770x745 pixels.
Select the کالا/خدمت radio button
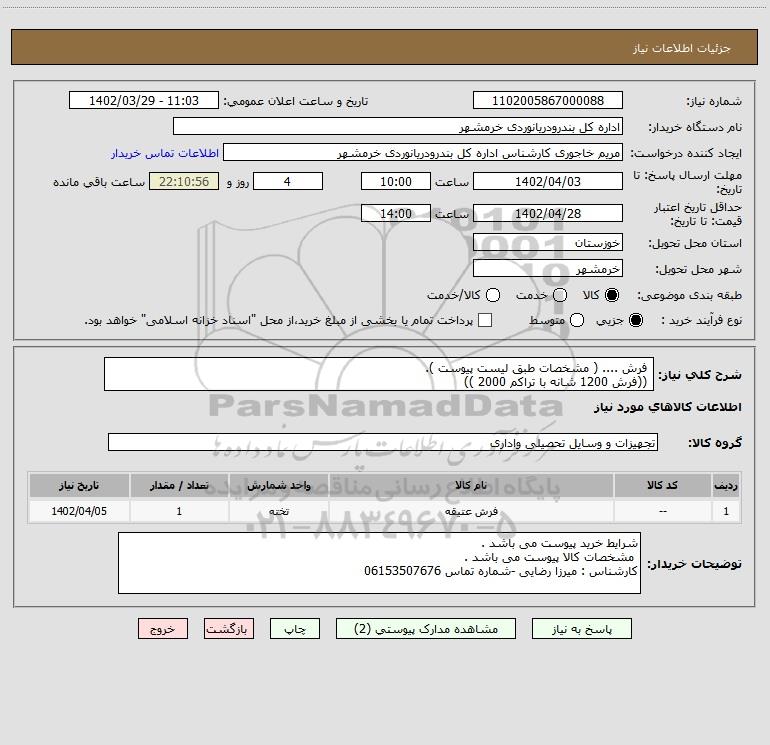(493, 295)
